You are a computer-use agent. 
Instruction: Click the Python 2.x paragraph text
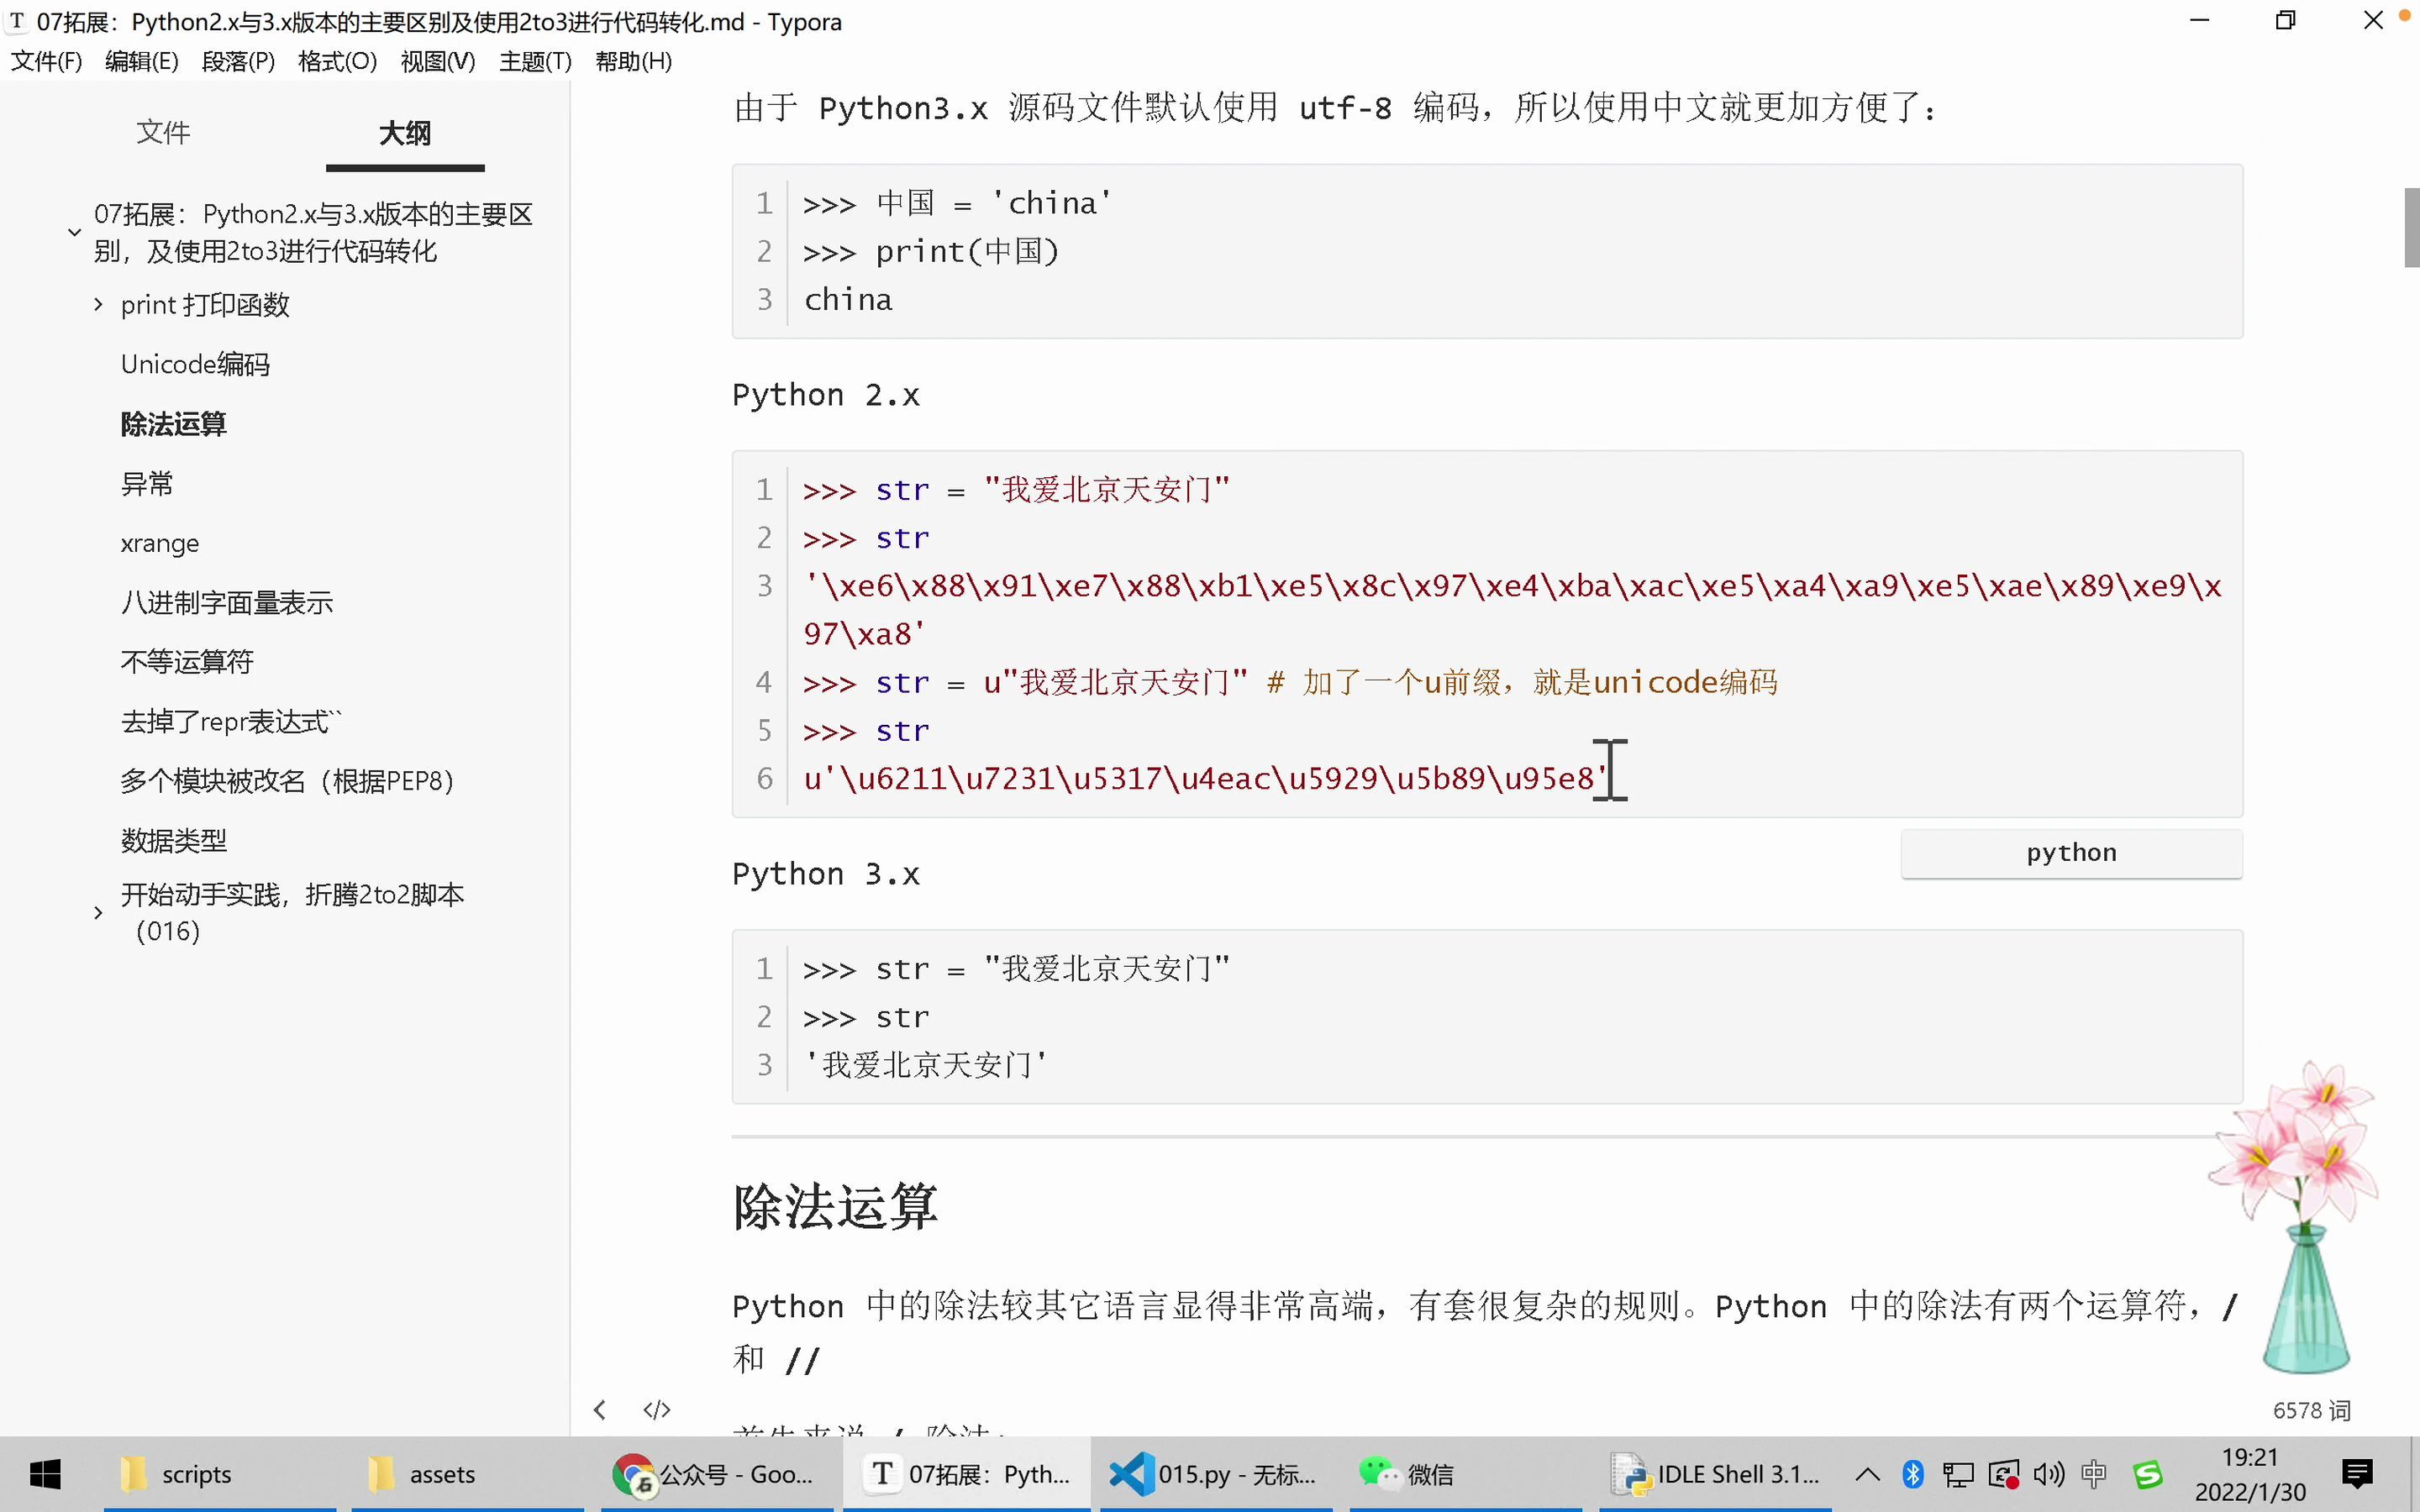(x=825, y=395)
